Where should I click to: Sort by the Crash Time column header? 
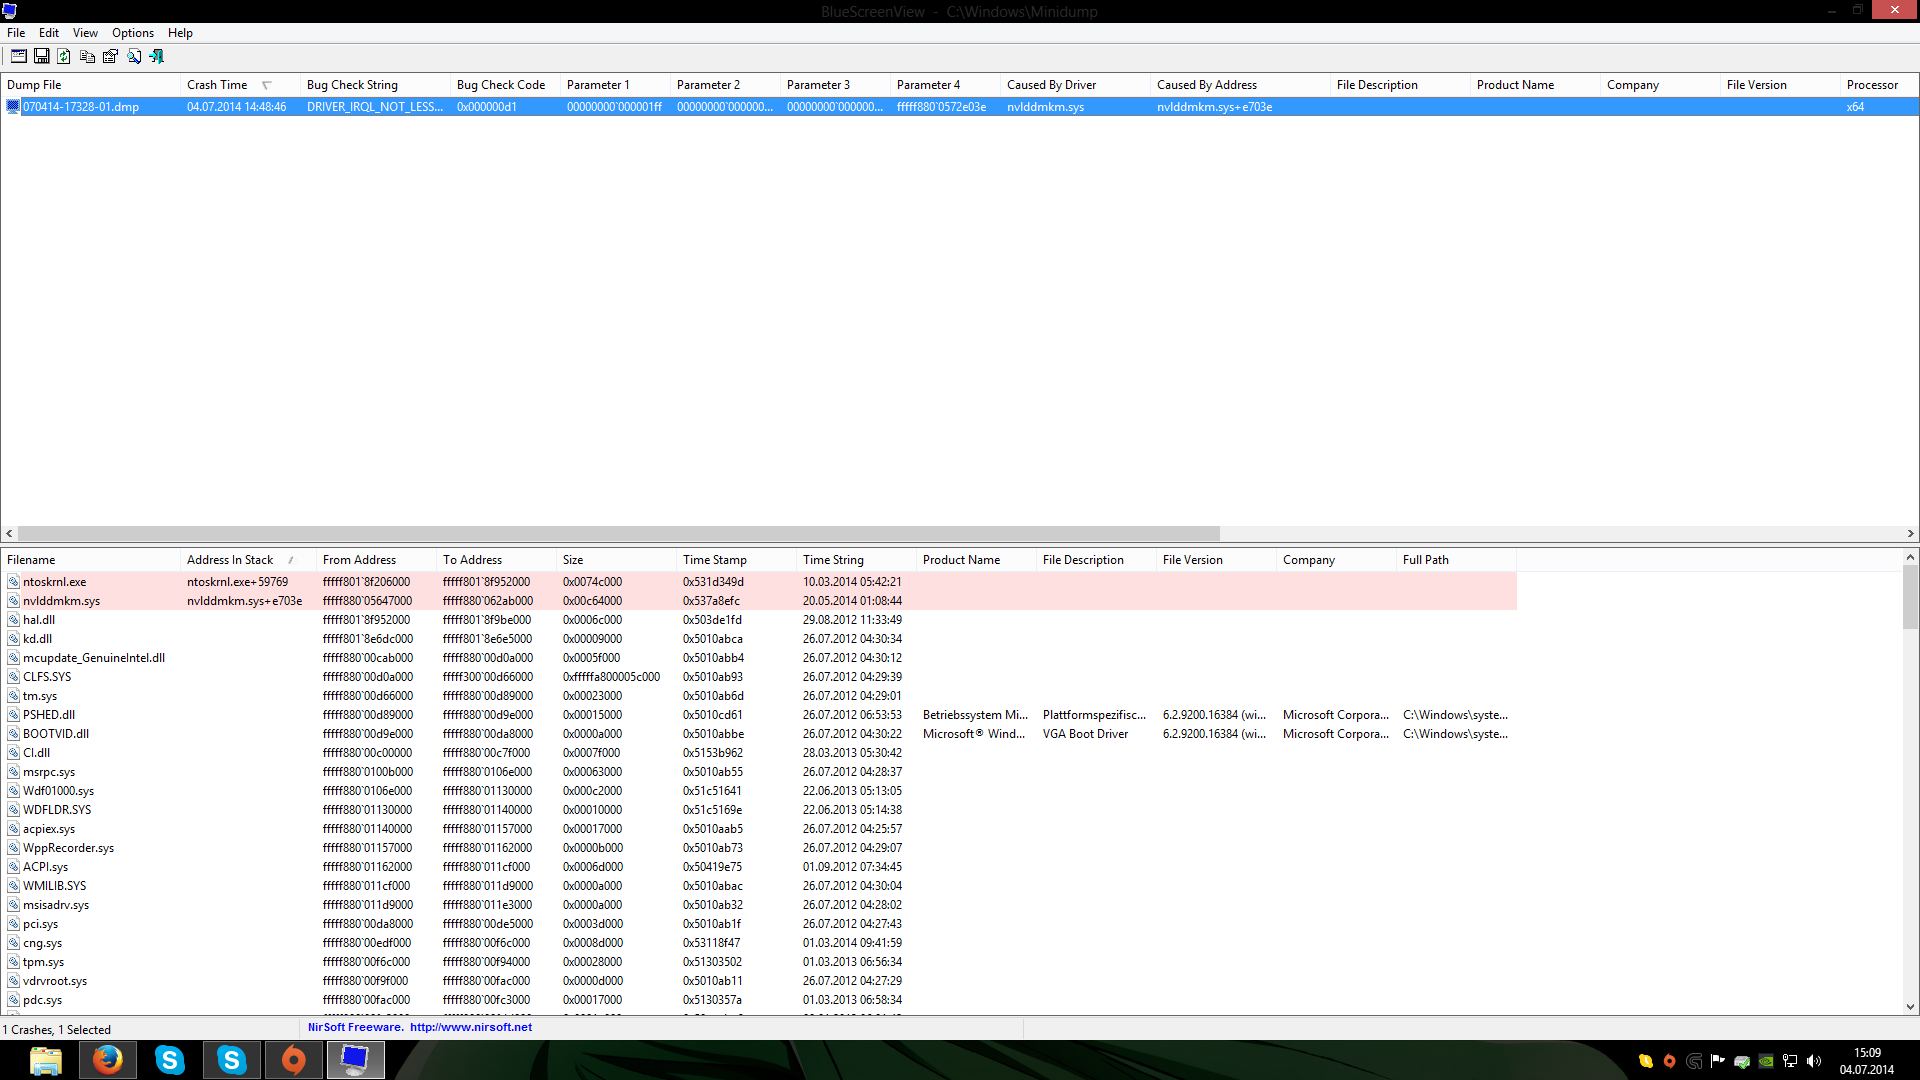point(217,85)
